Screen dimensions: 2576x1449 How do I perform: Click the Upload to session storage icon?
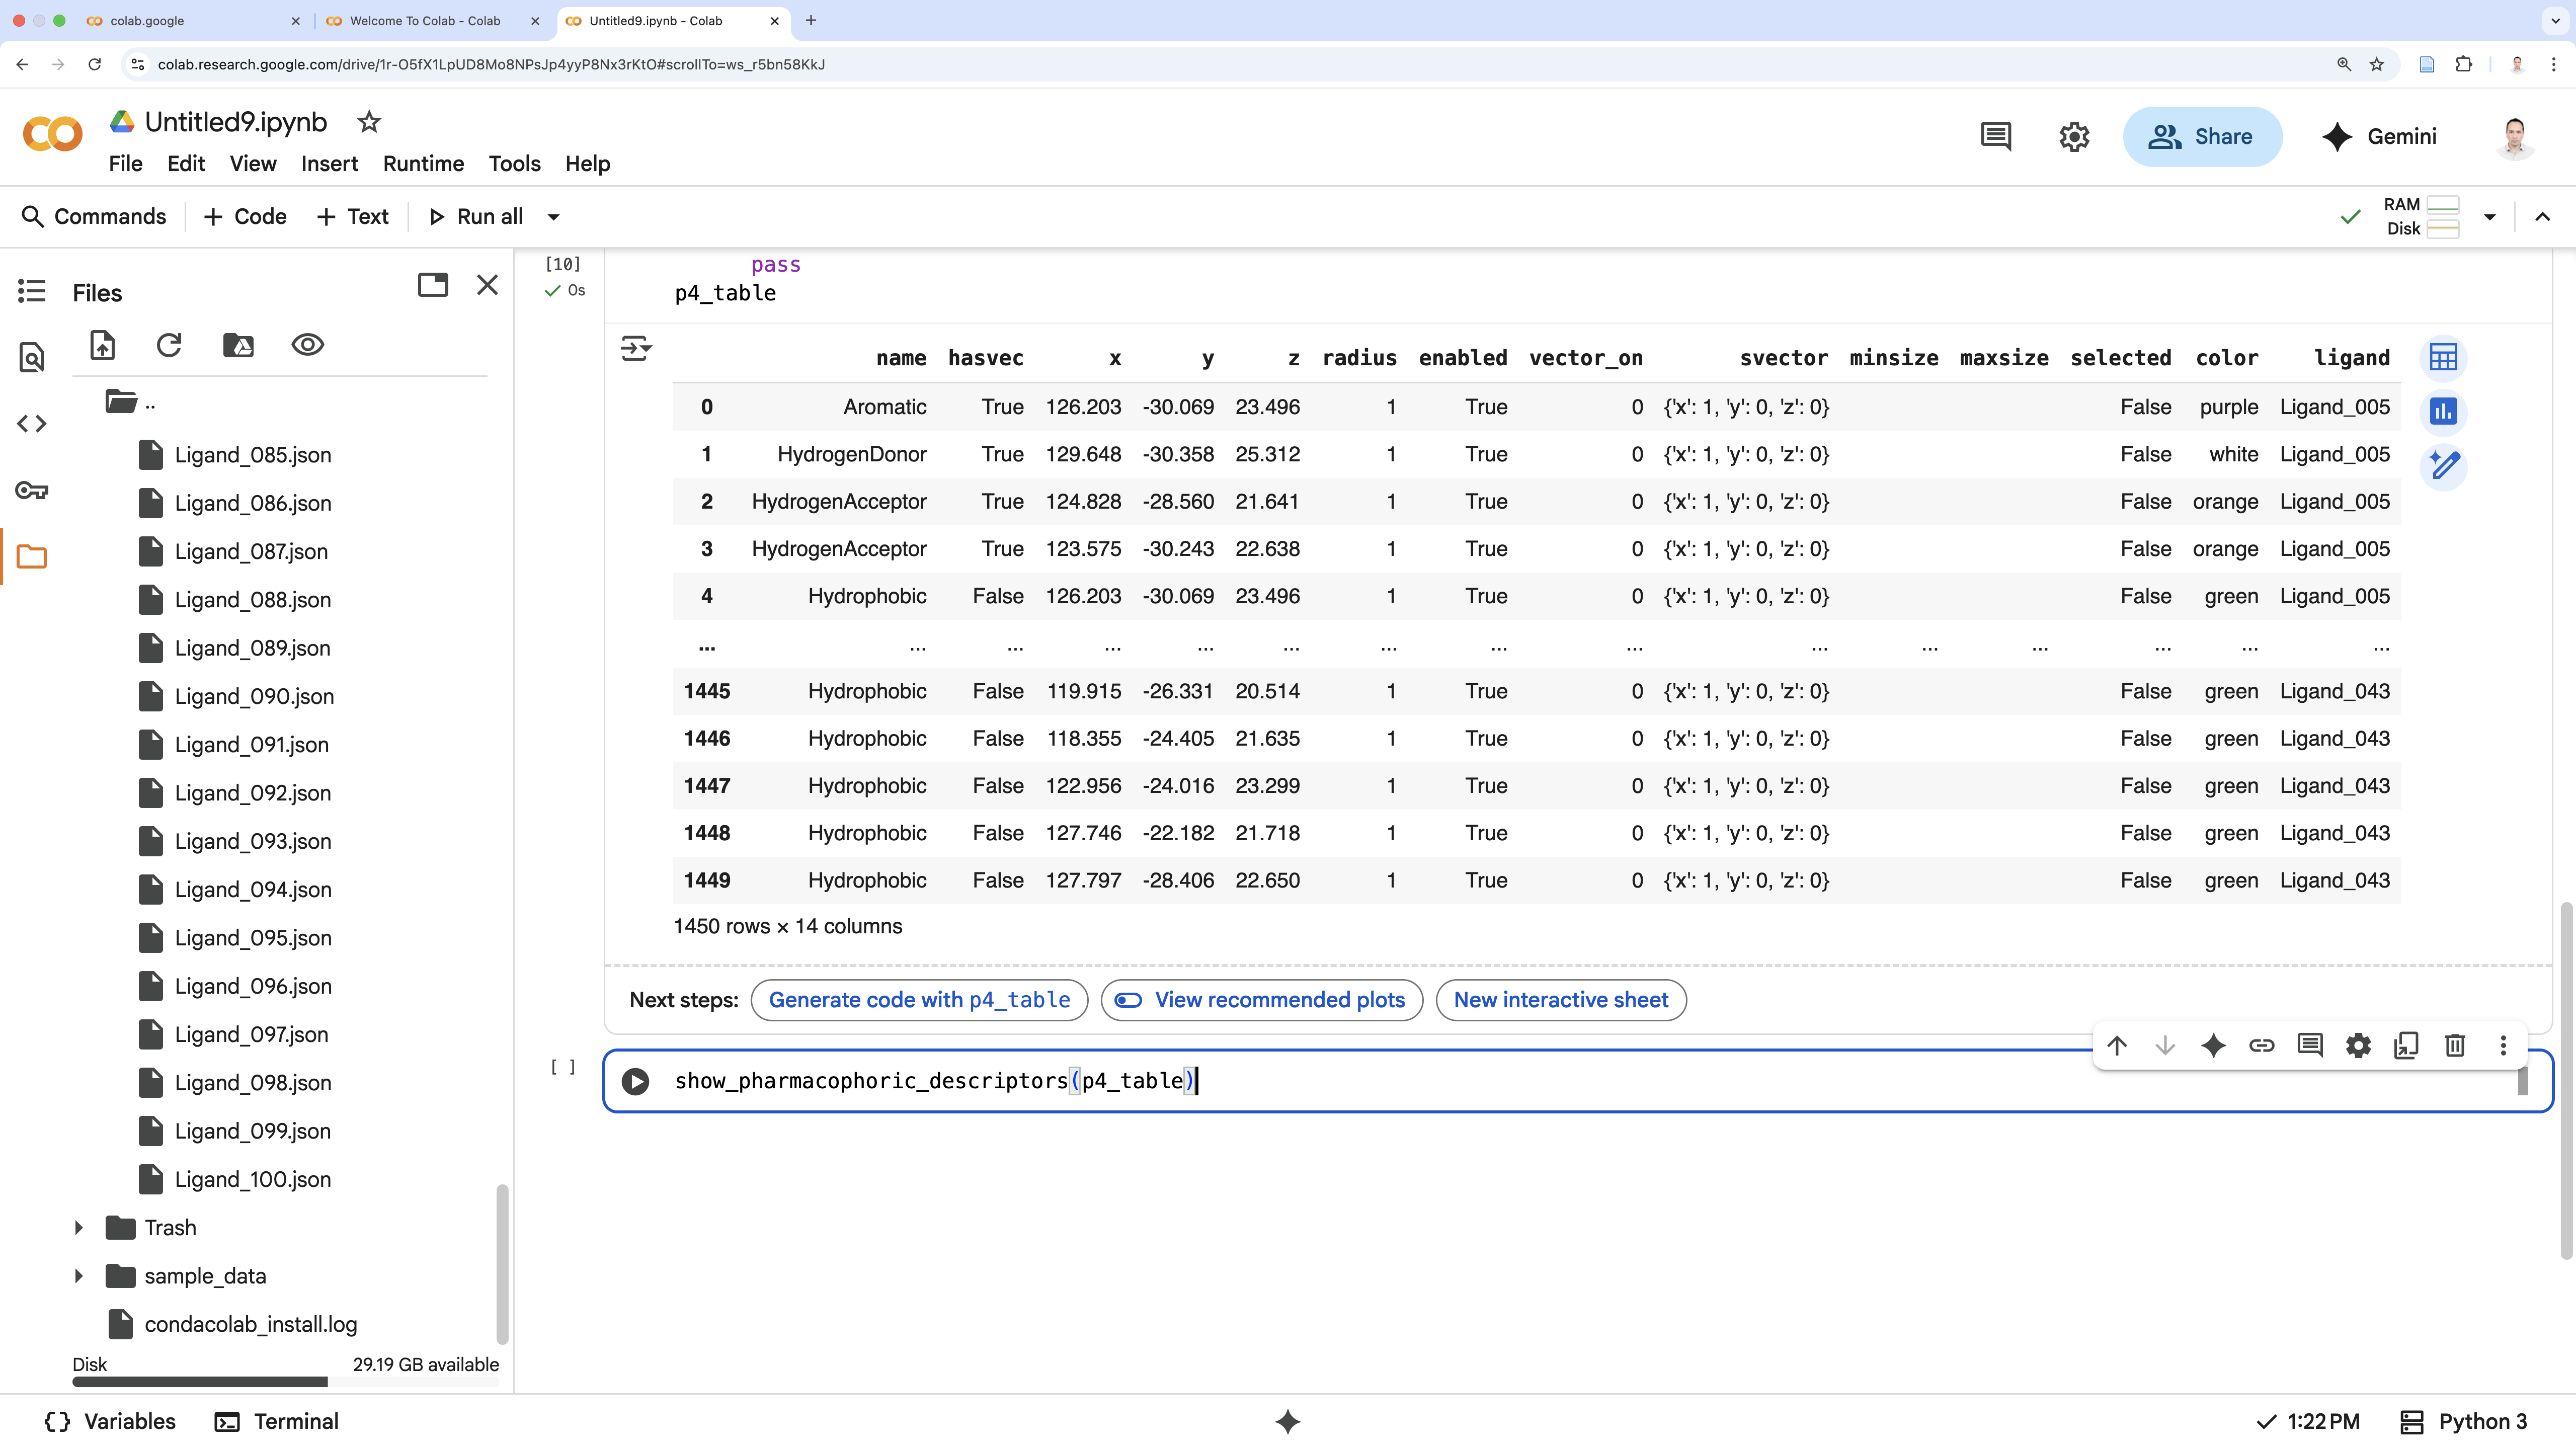(x=103, y=345)
